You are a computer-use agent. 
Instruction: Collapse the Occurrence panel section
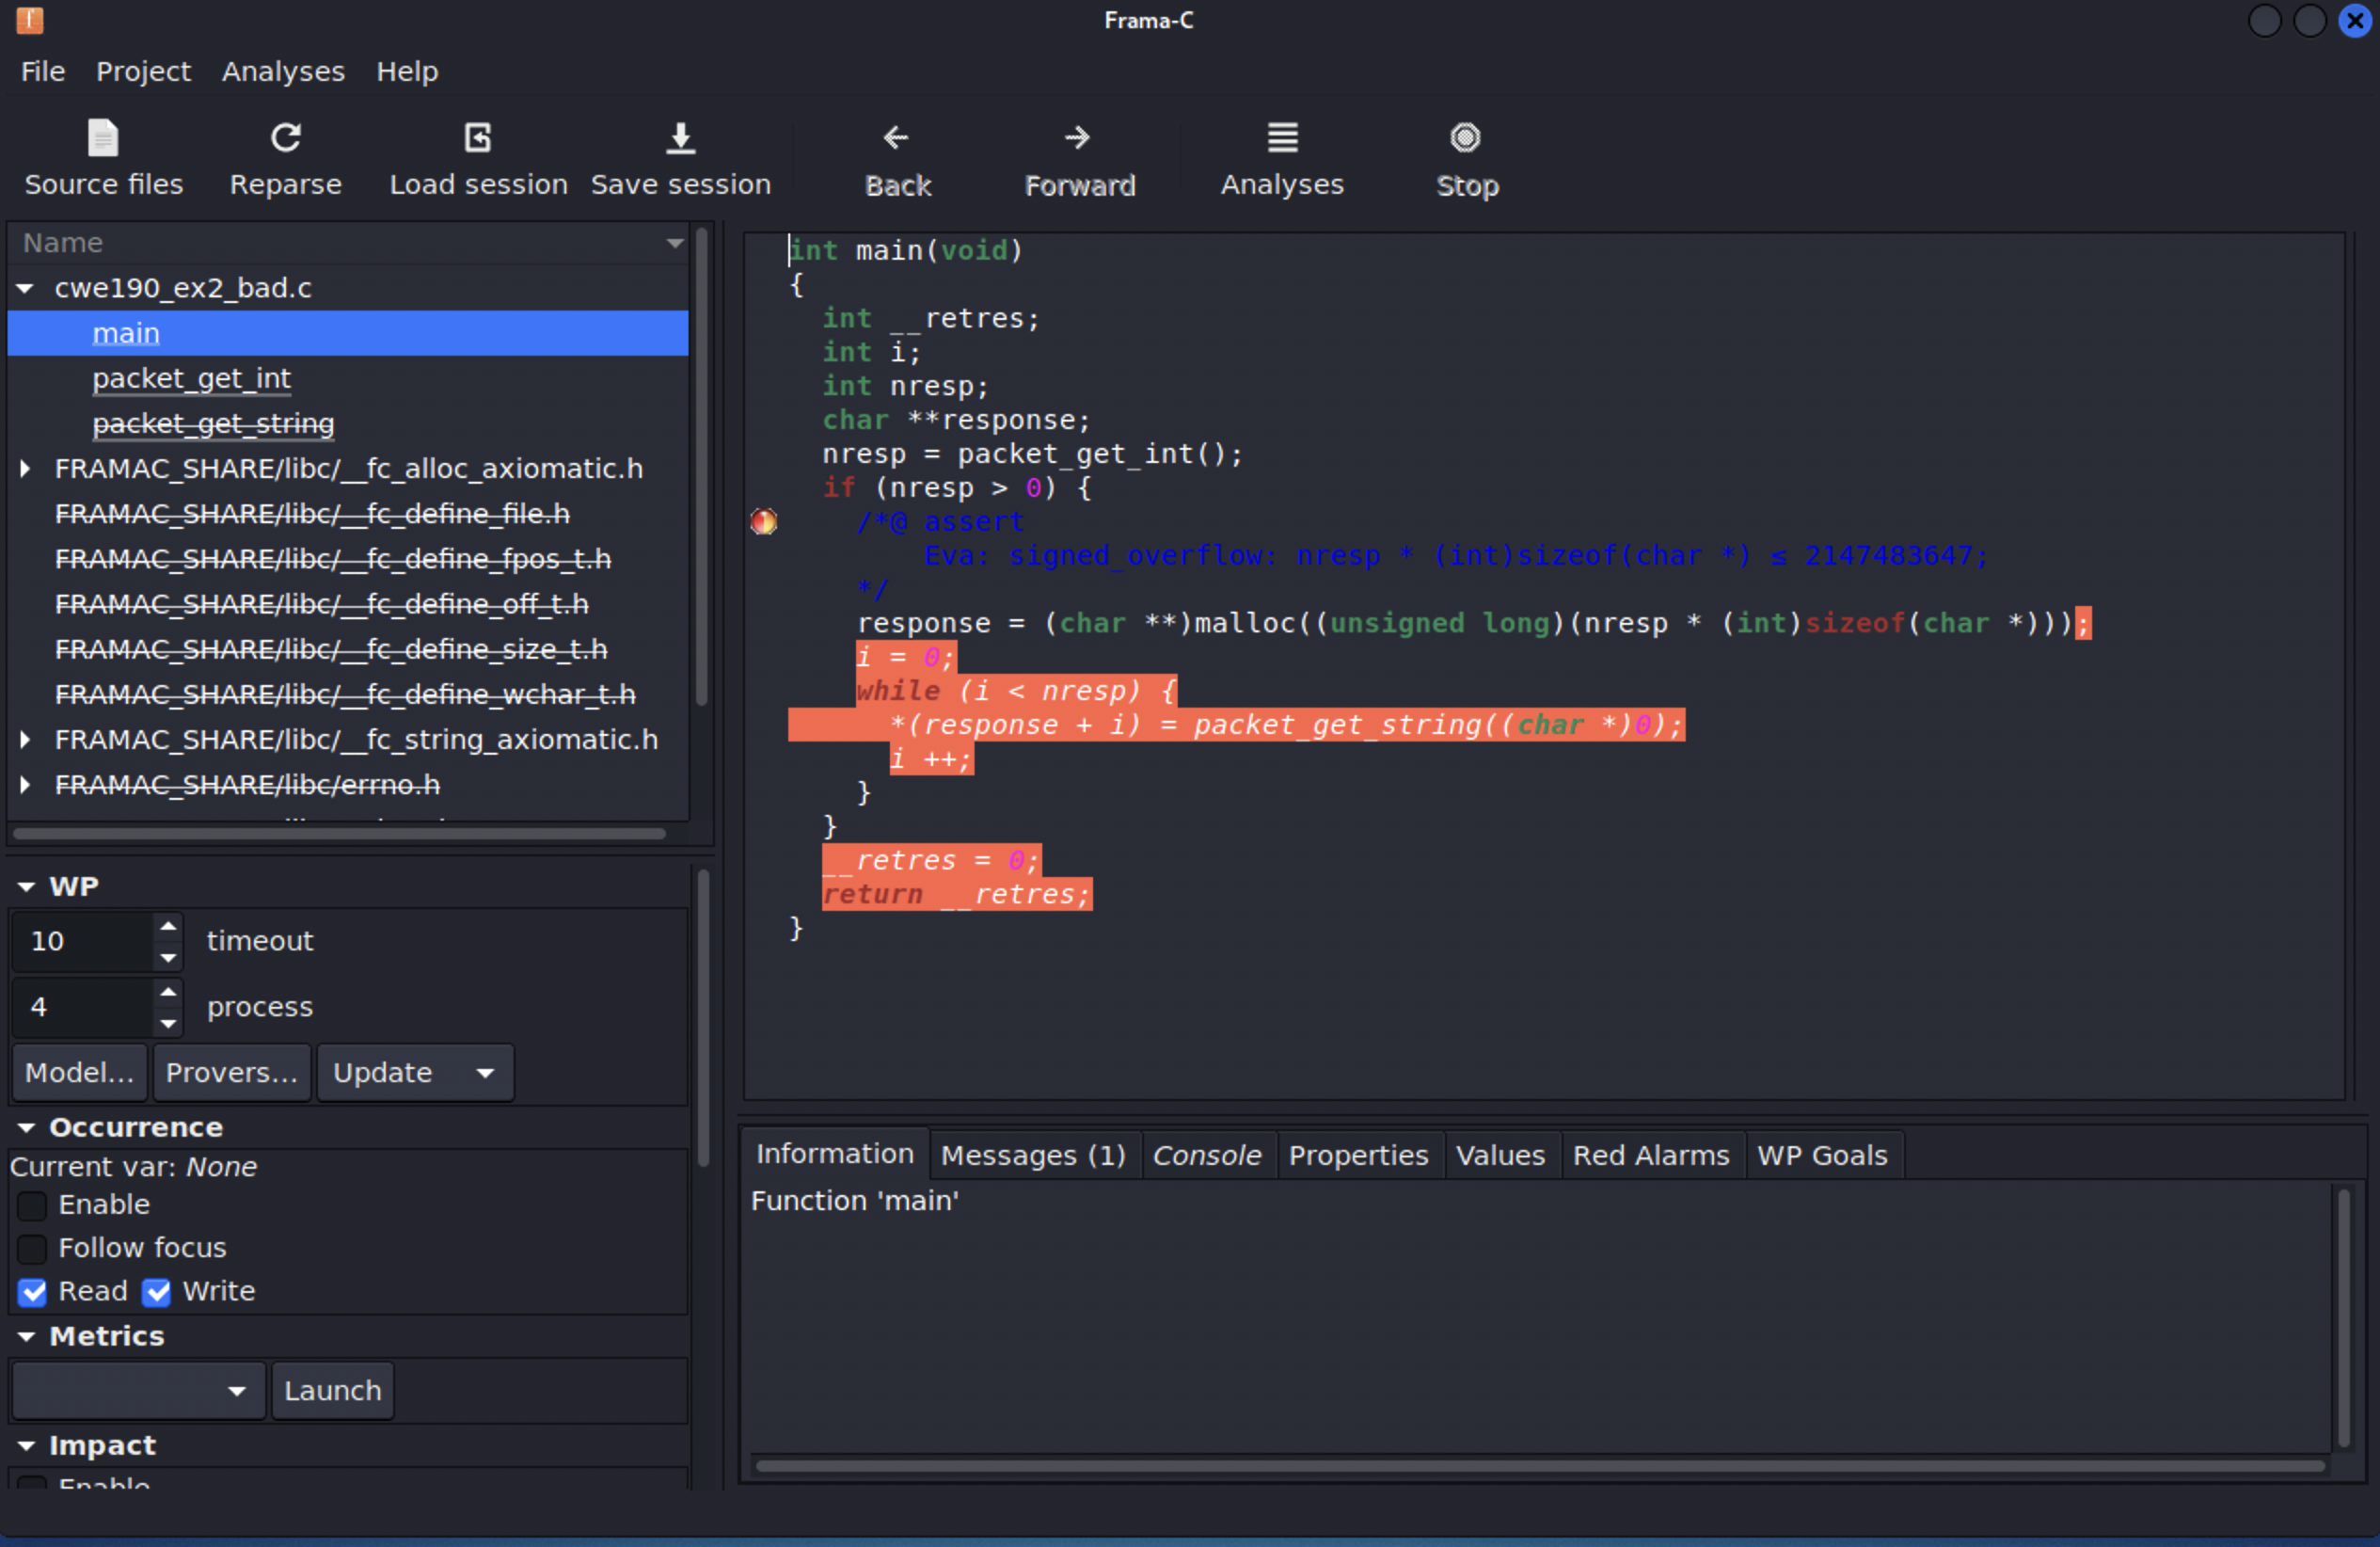26,1127
